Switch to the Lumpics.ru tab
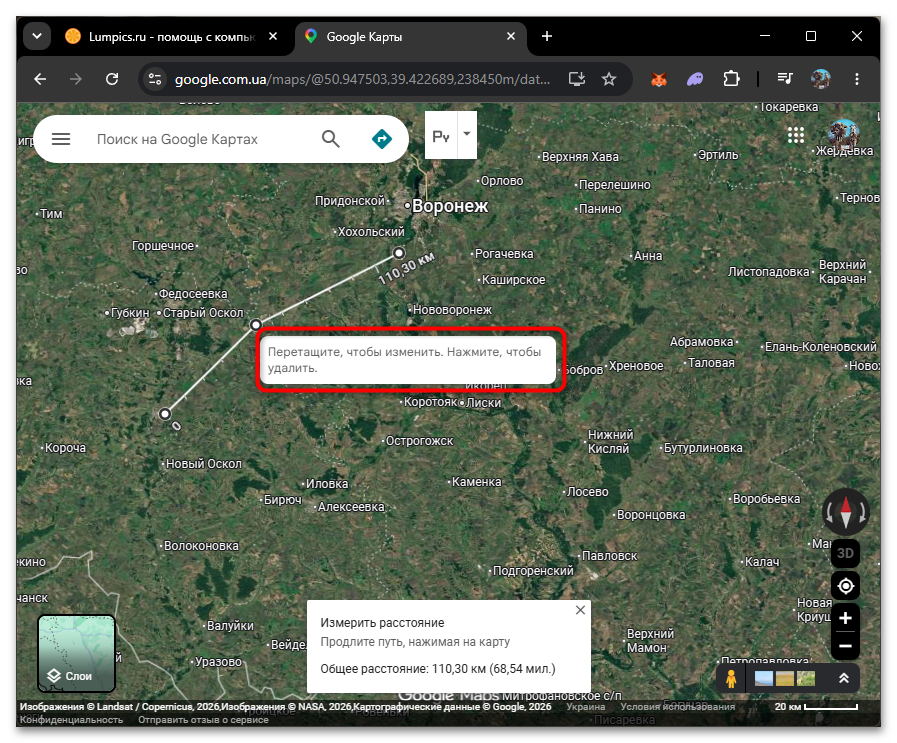Image resolution: width=897 pixels, height=743 pixels. pos(172,37)
